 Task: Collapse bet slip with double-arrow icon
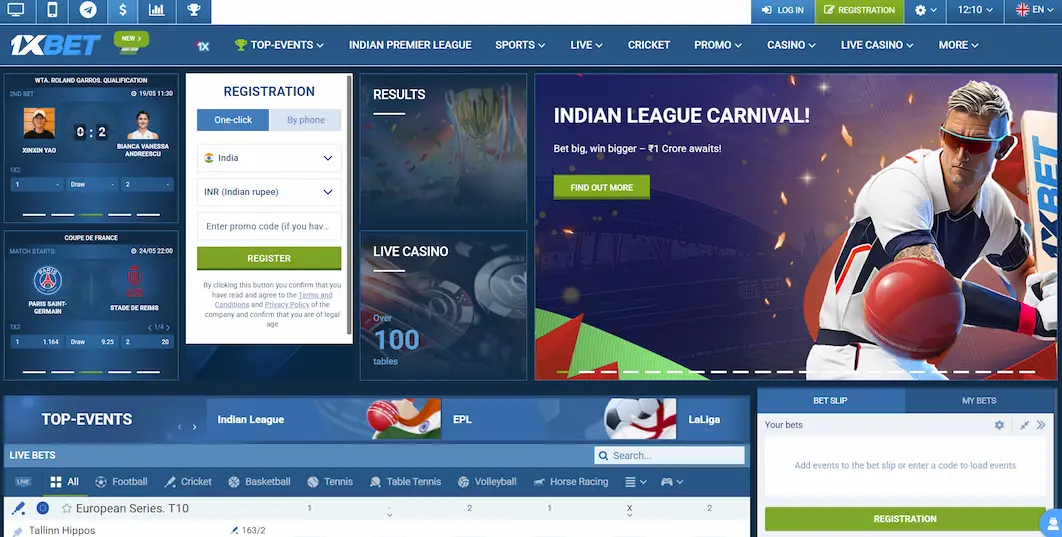1041,425
